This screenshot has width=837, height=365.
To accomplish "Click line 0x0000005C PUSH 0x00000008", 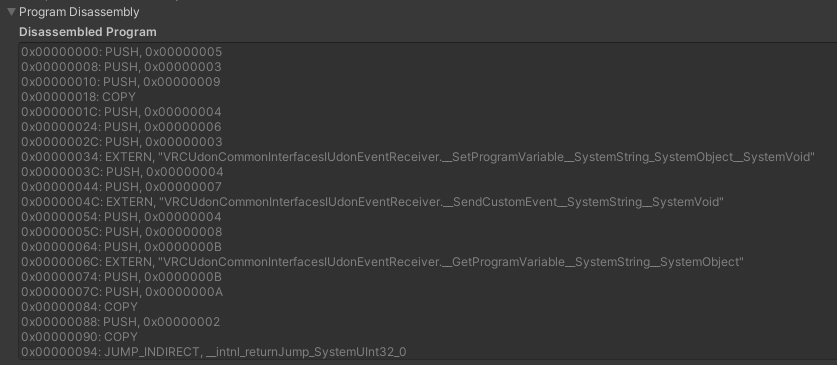I will point(122,232).
